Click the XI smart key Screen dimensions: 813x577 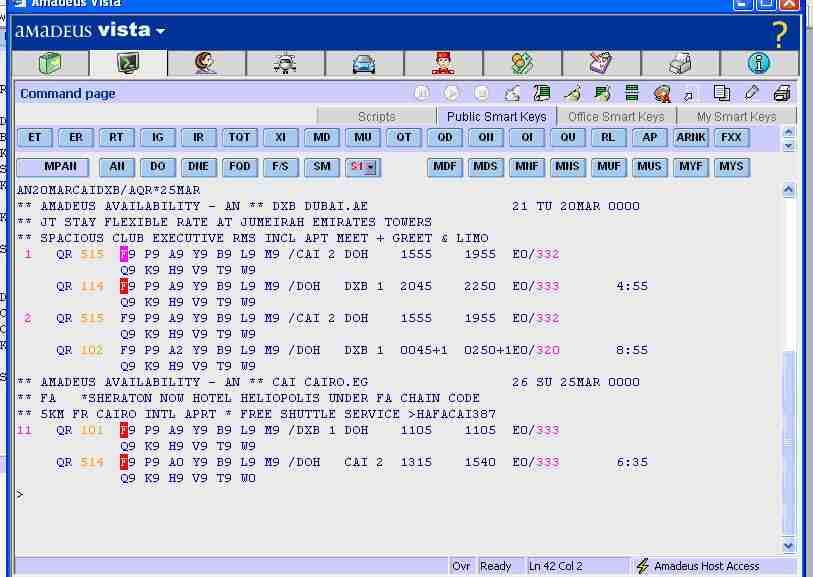[281, 137]
